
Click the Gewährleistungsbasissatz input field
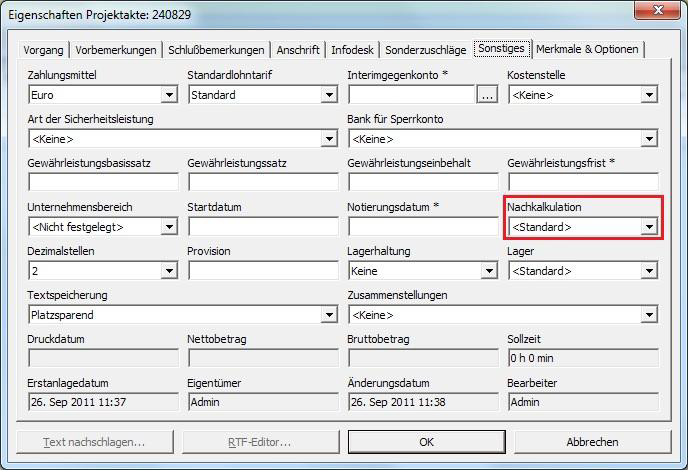103,183
